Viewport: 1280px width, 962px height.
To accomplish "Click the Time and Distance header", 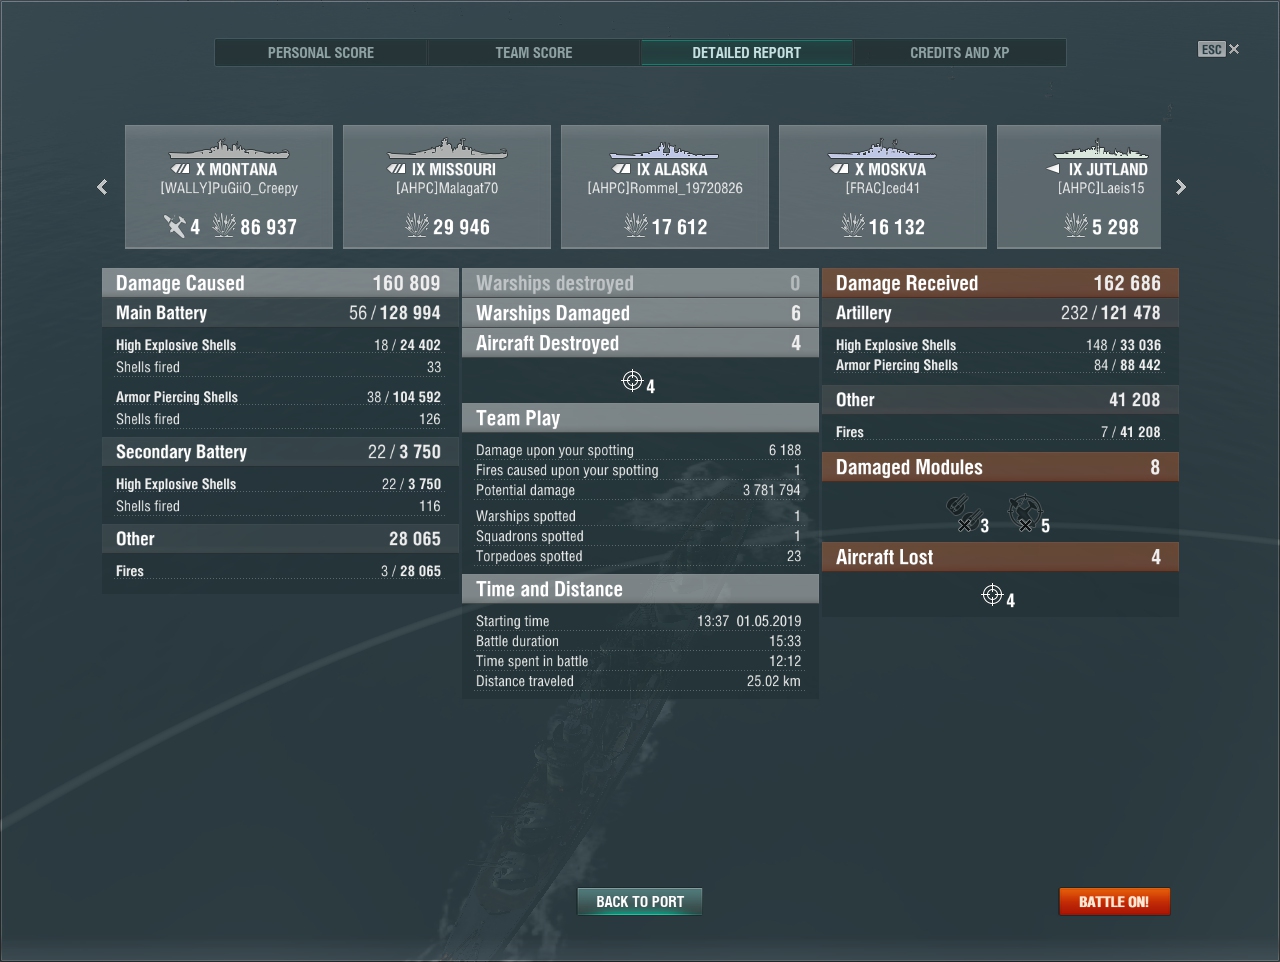I will [x=640, y=589].
